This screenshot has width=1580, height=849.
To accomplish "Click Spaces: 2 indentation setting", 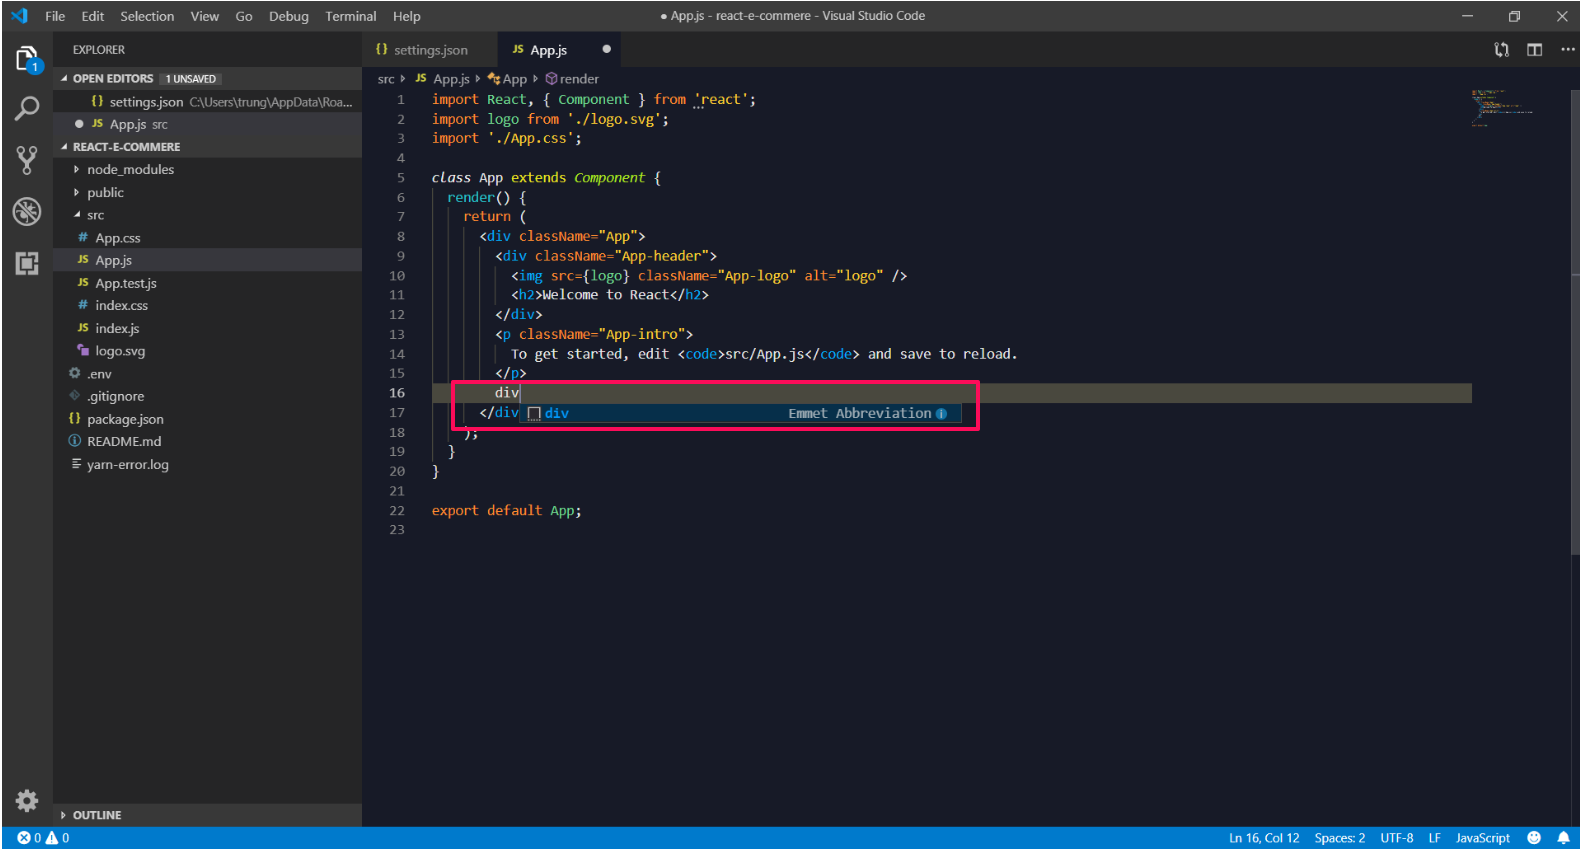I will [1339, 838].
